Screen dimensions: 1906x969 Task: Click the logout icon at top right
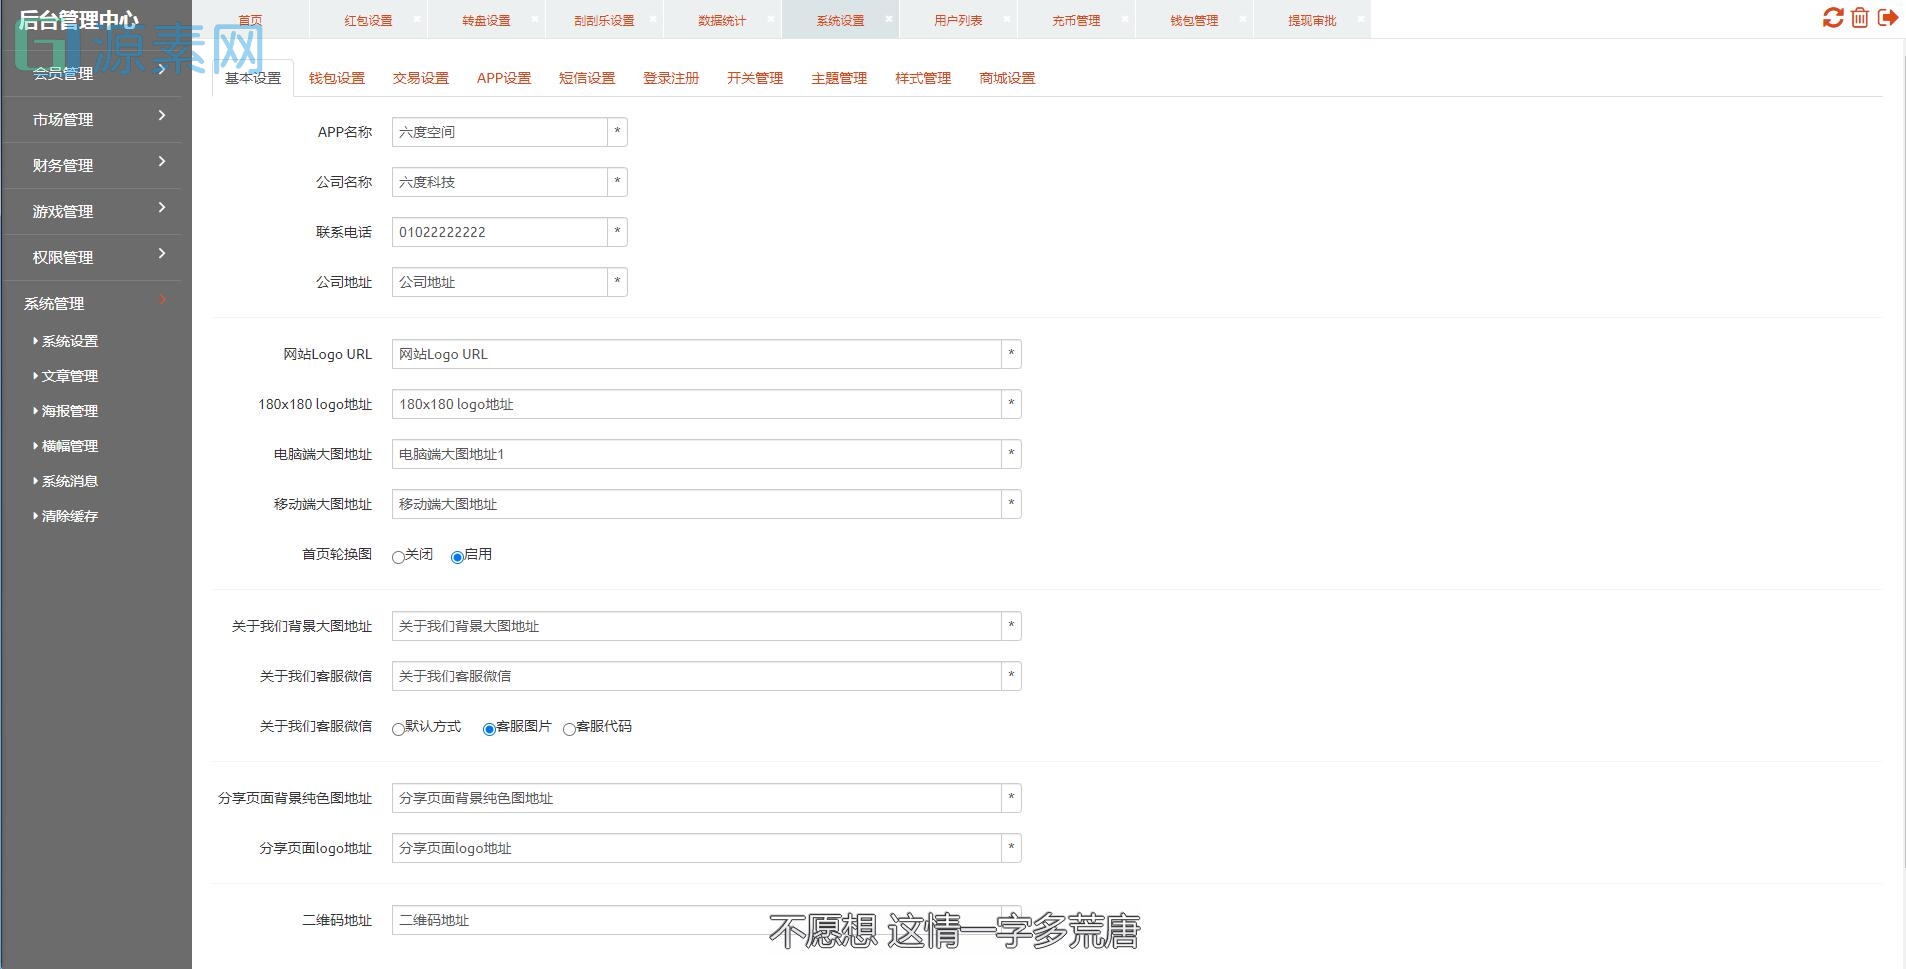[x=1887, y=17]
